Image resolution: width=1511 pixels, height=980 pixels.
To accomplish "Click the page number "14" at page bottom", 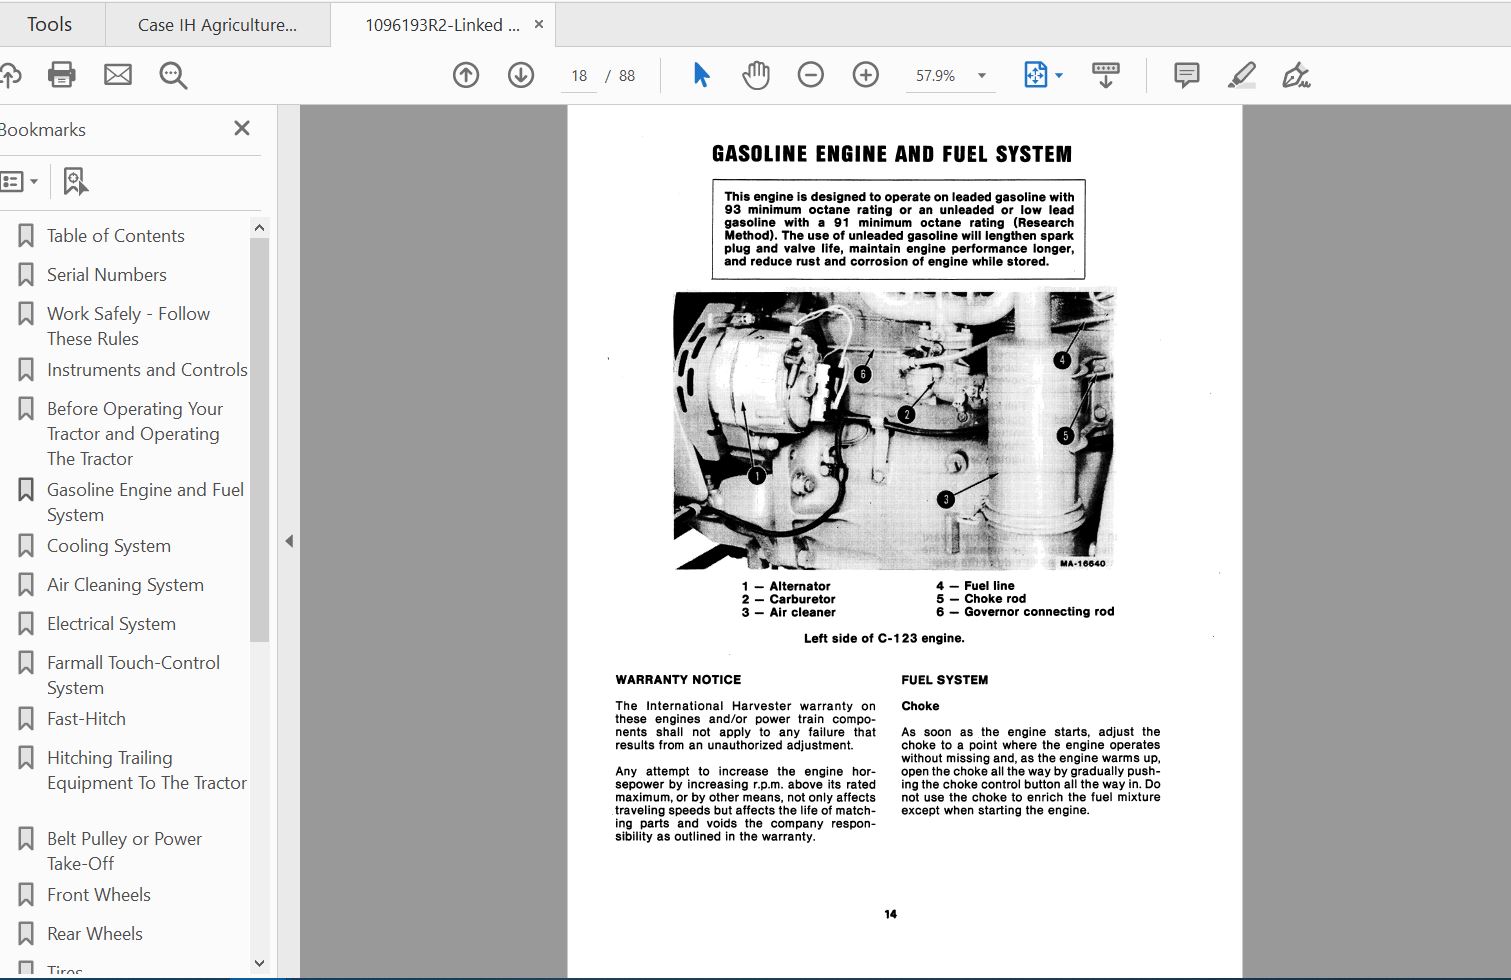I will point(891,914).
